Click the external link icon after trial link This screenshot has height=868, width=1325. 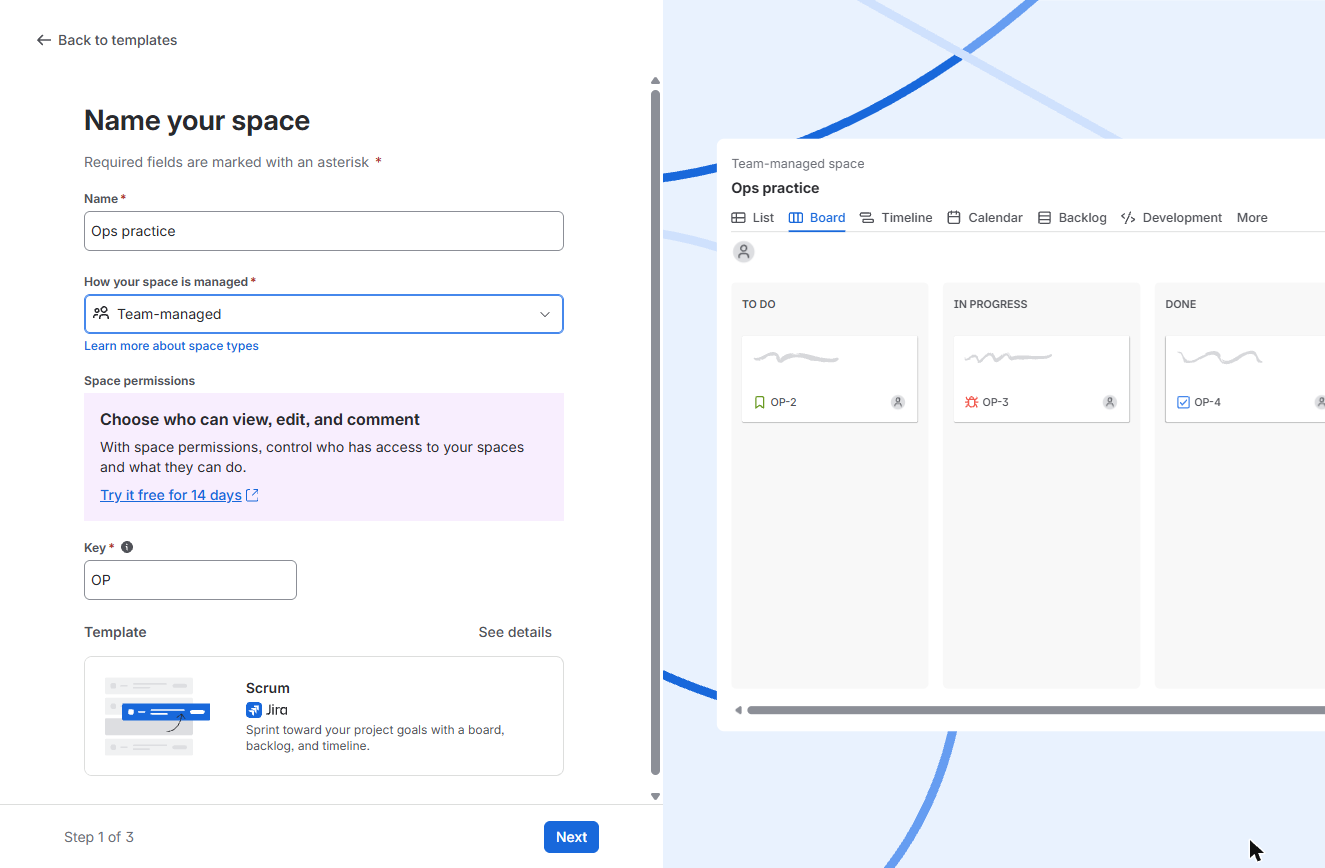252,495
